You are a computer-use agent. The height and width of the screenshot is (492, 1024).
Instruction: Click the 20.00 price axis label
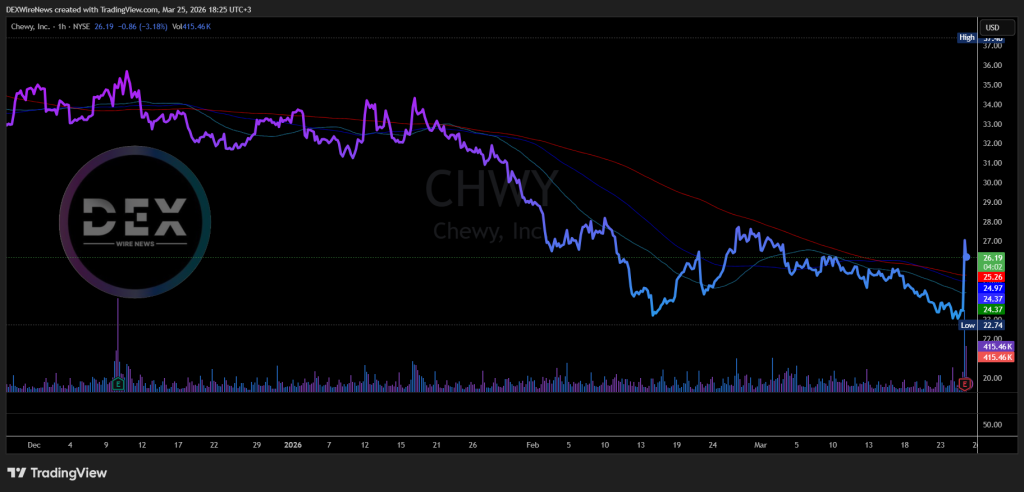click(x=993, y=378)
